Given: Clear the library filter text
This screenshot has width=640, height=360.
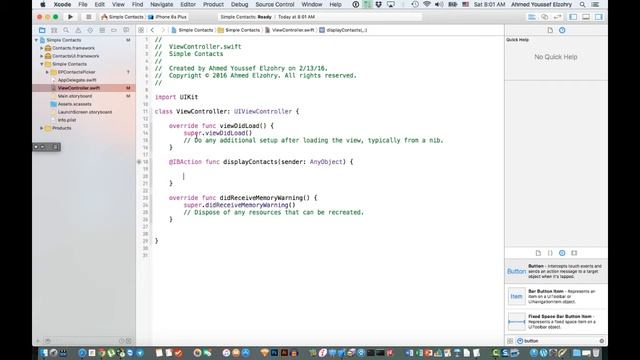Looking at the screenshot, I should click(x=602, y=341).
